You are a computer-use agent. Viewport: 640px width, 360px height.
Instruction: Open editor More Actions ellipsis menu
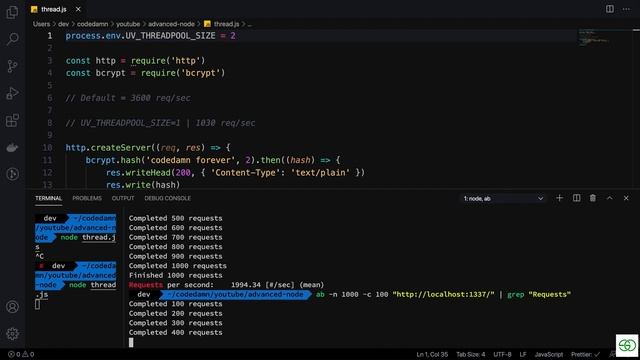click(626, 9)
